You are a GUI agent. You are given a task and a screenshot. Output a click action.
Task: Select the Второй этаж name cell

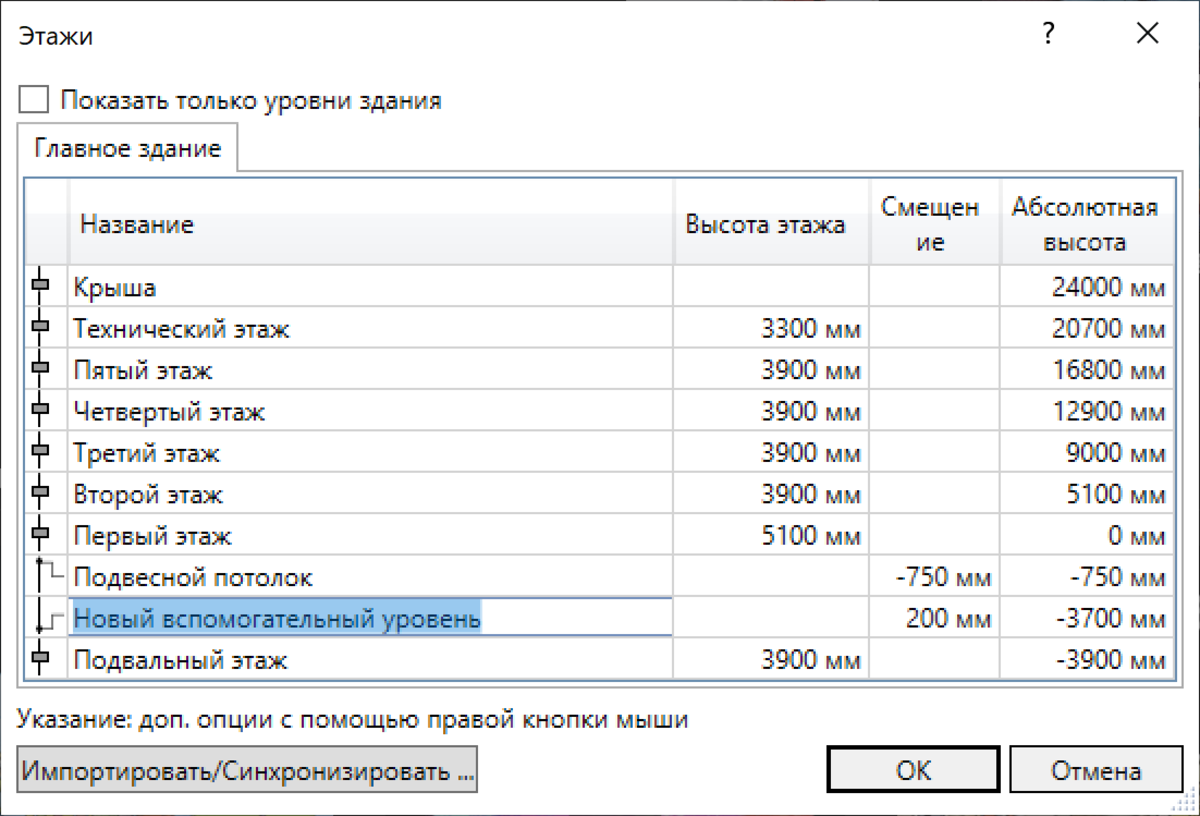tap(371, 494)
